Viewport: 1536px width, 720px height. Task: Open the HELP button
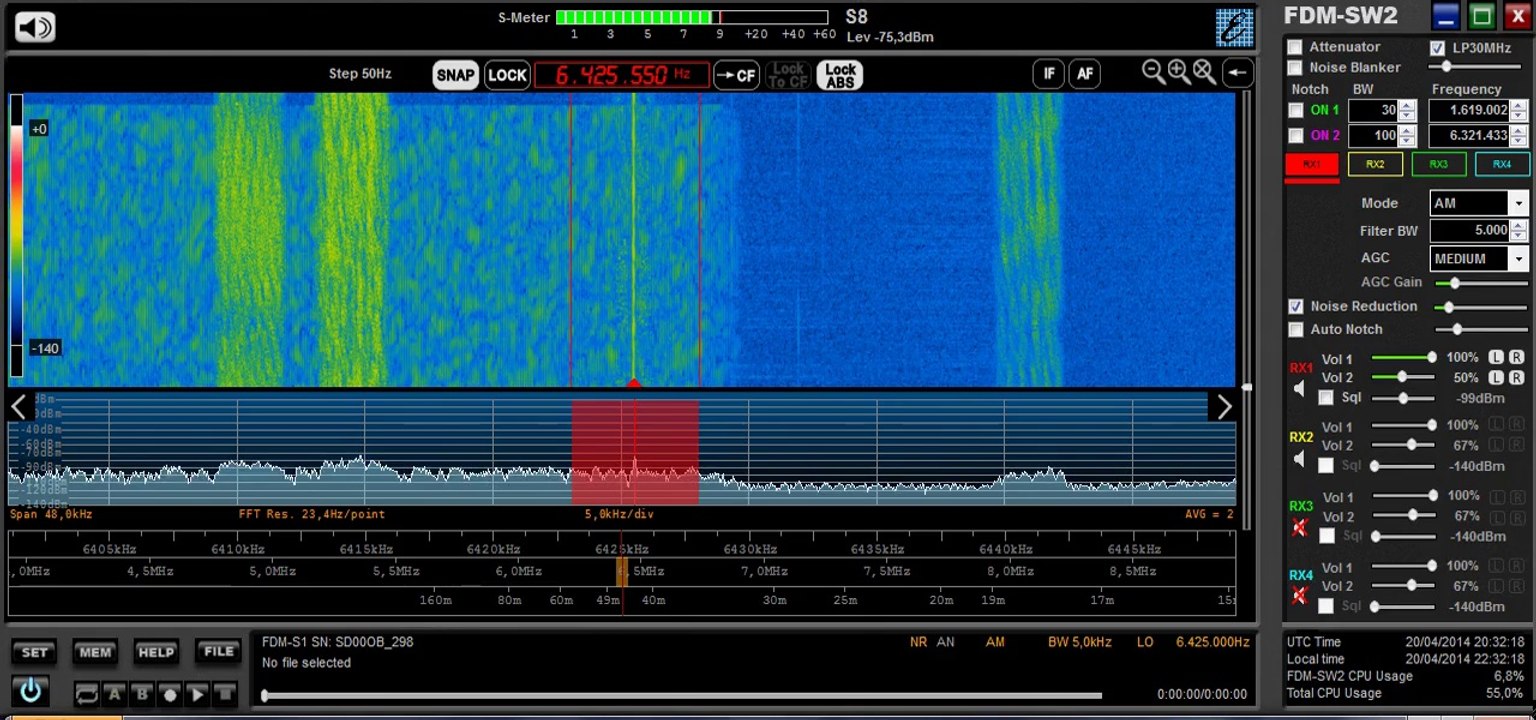(156, 652)
